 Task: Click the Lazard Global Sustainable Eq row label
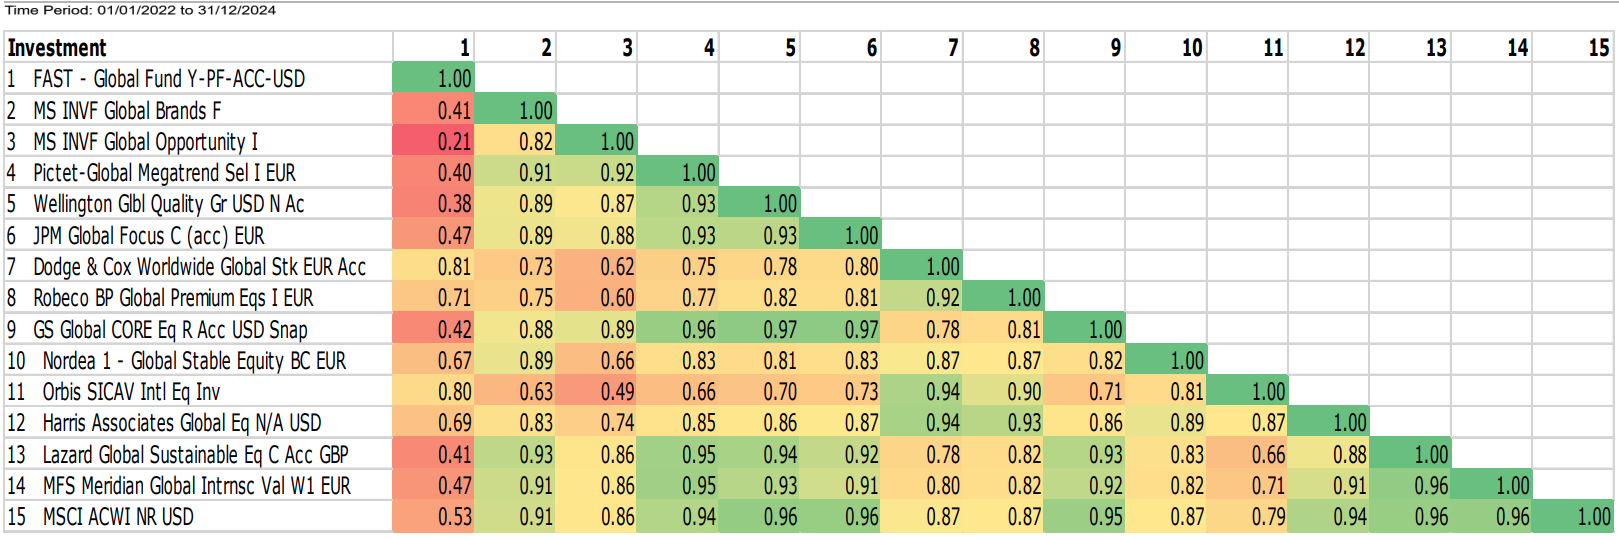pyautogui.click(x=195, y=455)
